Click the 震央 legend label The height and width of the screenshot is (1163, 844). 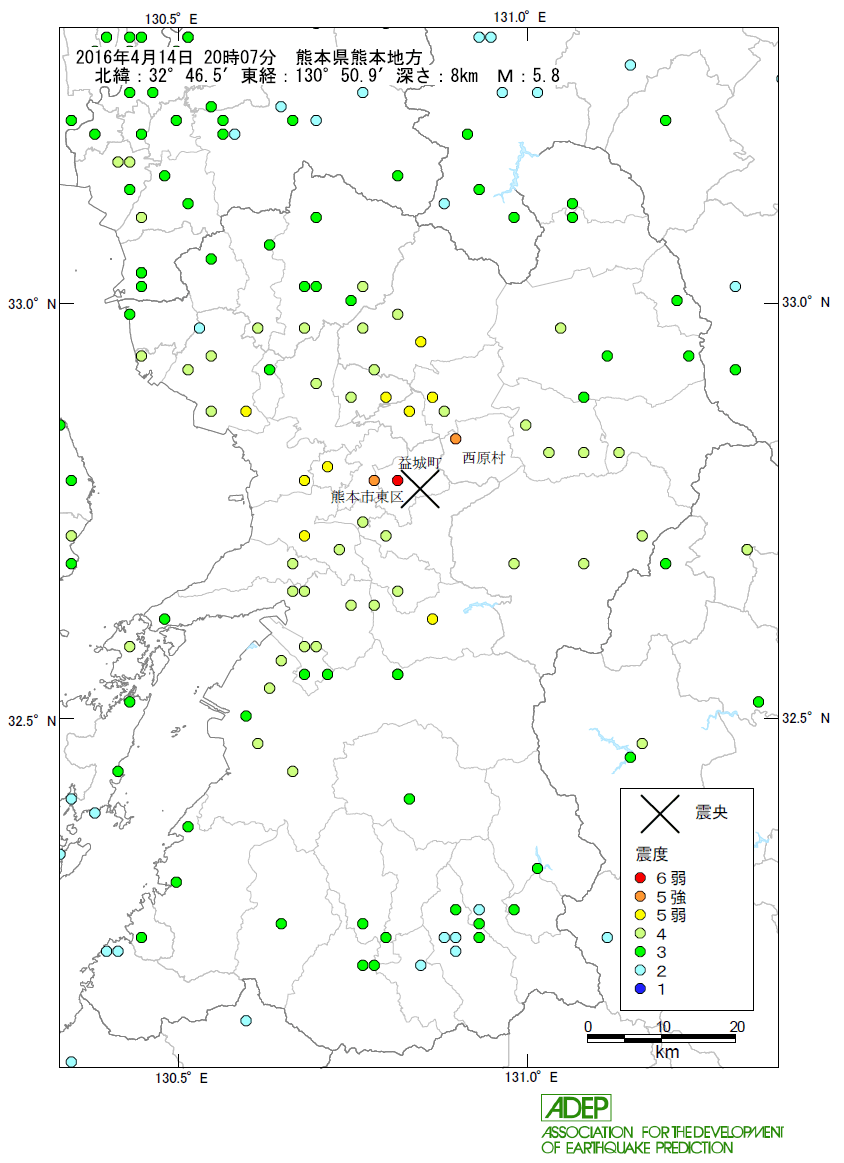coord(711,813)
